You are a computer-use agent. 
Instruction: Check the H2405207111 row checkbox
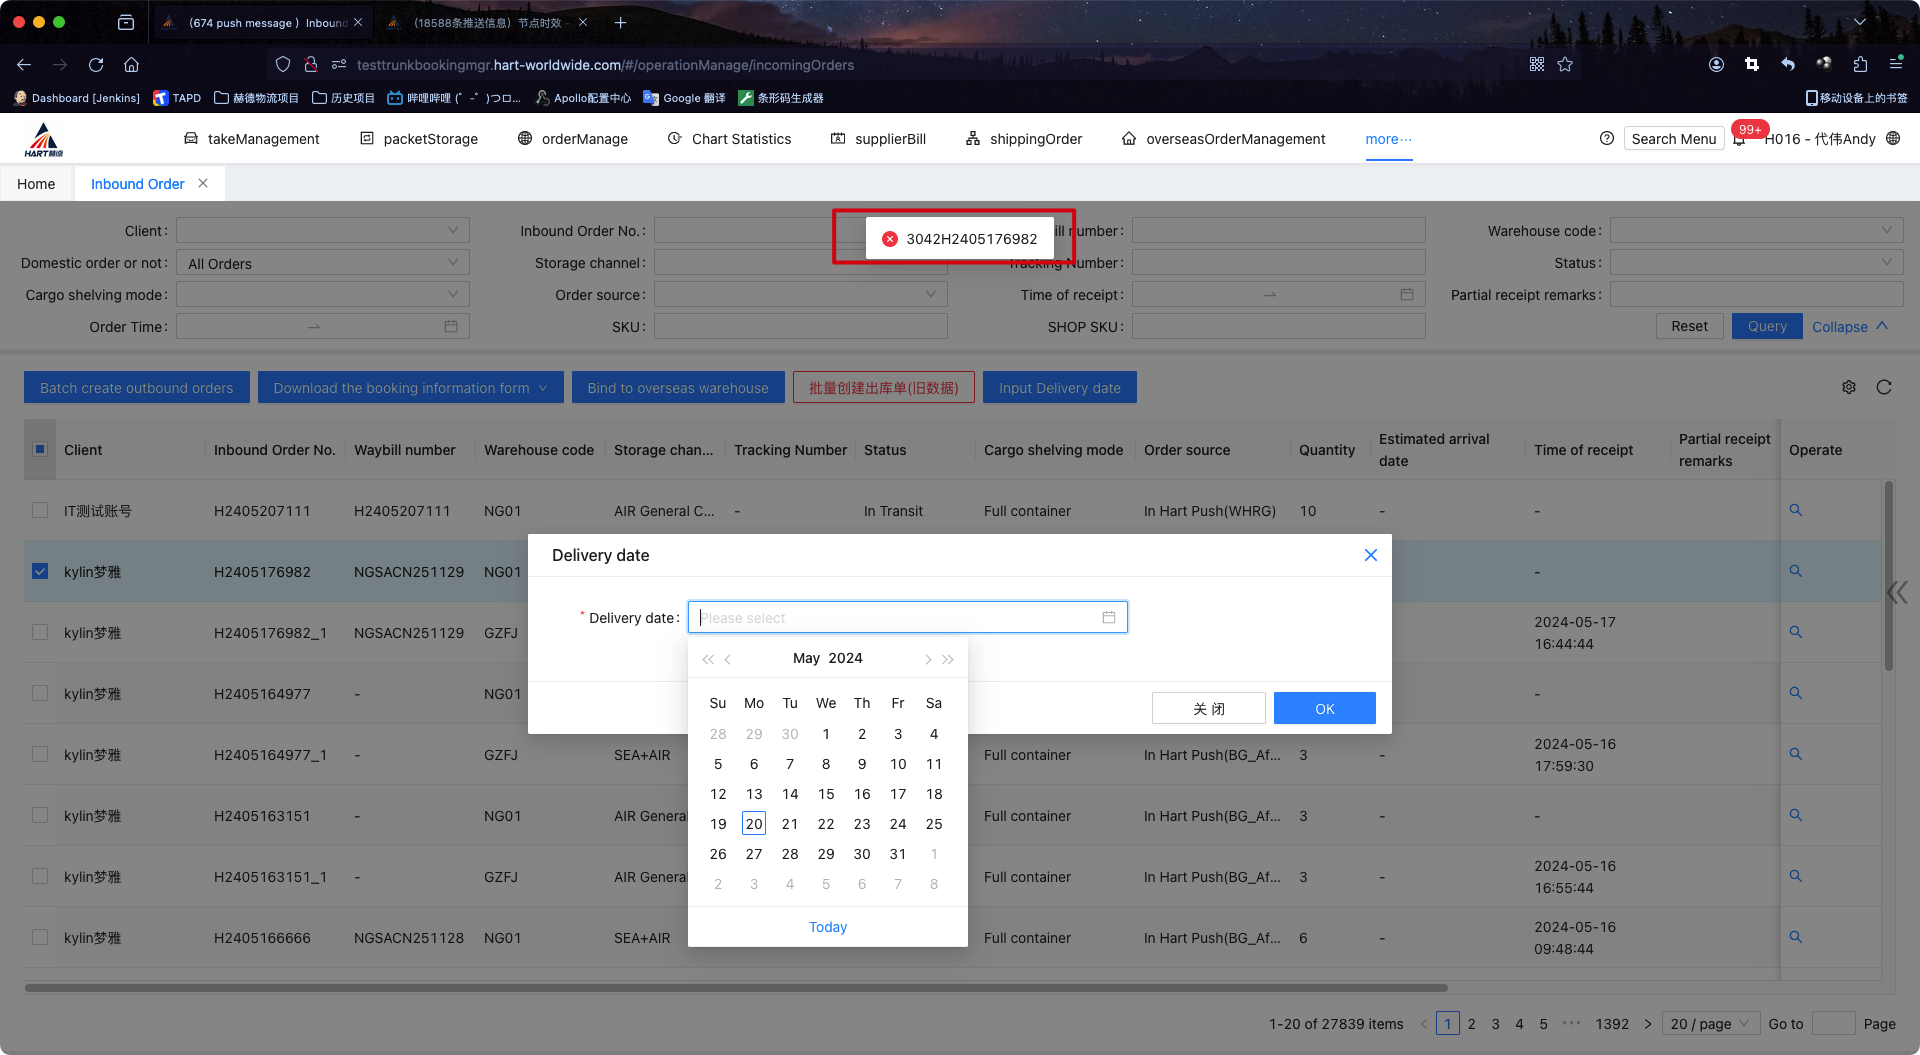point(40,510)
